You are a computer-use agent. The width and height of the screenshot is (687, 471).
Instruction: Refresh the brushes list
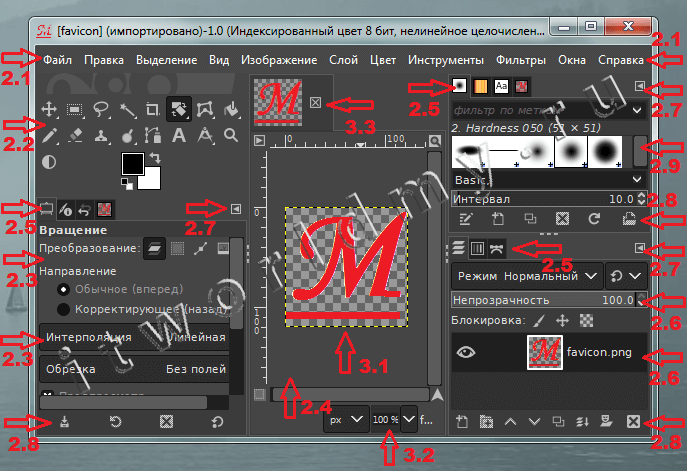point(594,219)
